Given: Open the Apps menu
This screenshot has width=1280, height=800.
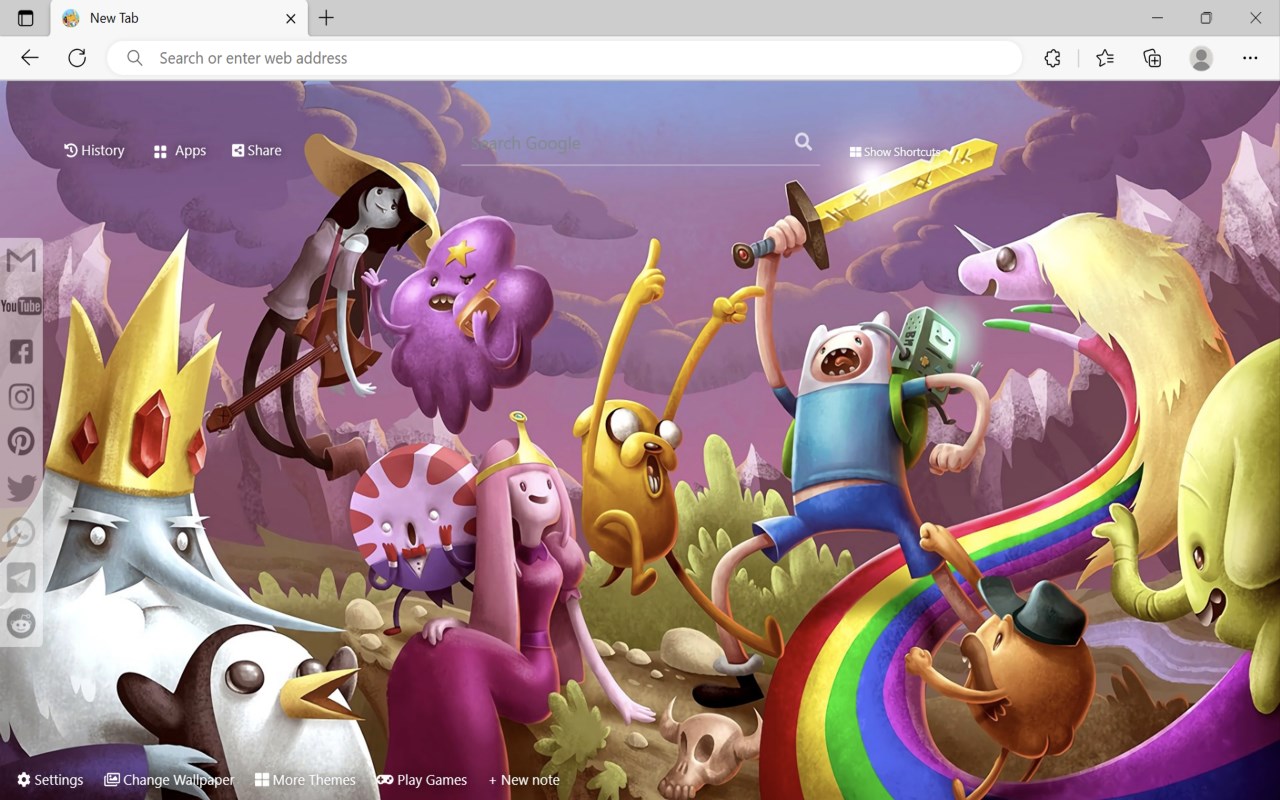Looking at the screenshot, I should [x=180, y=151].
